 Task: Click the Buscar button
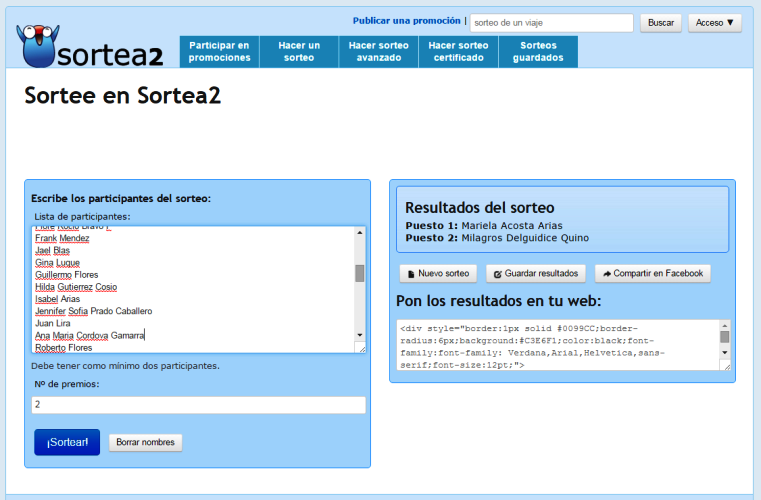661,23
